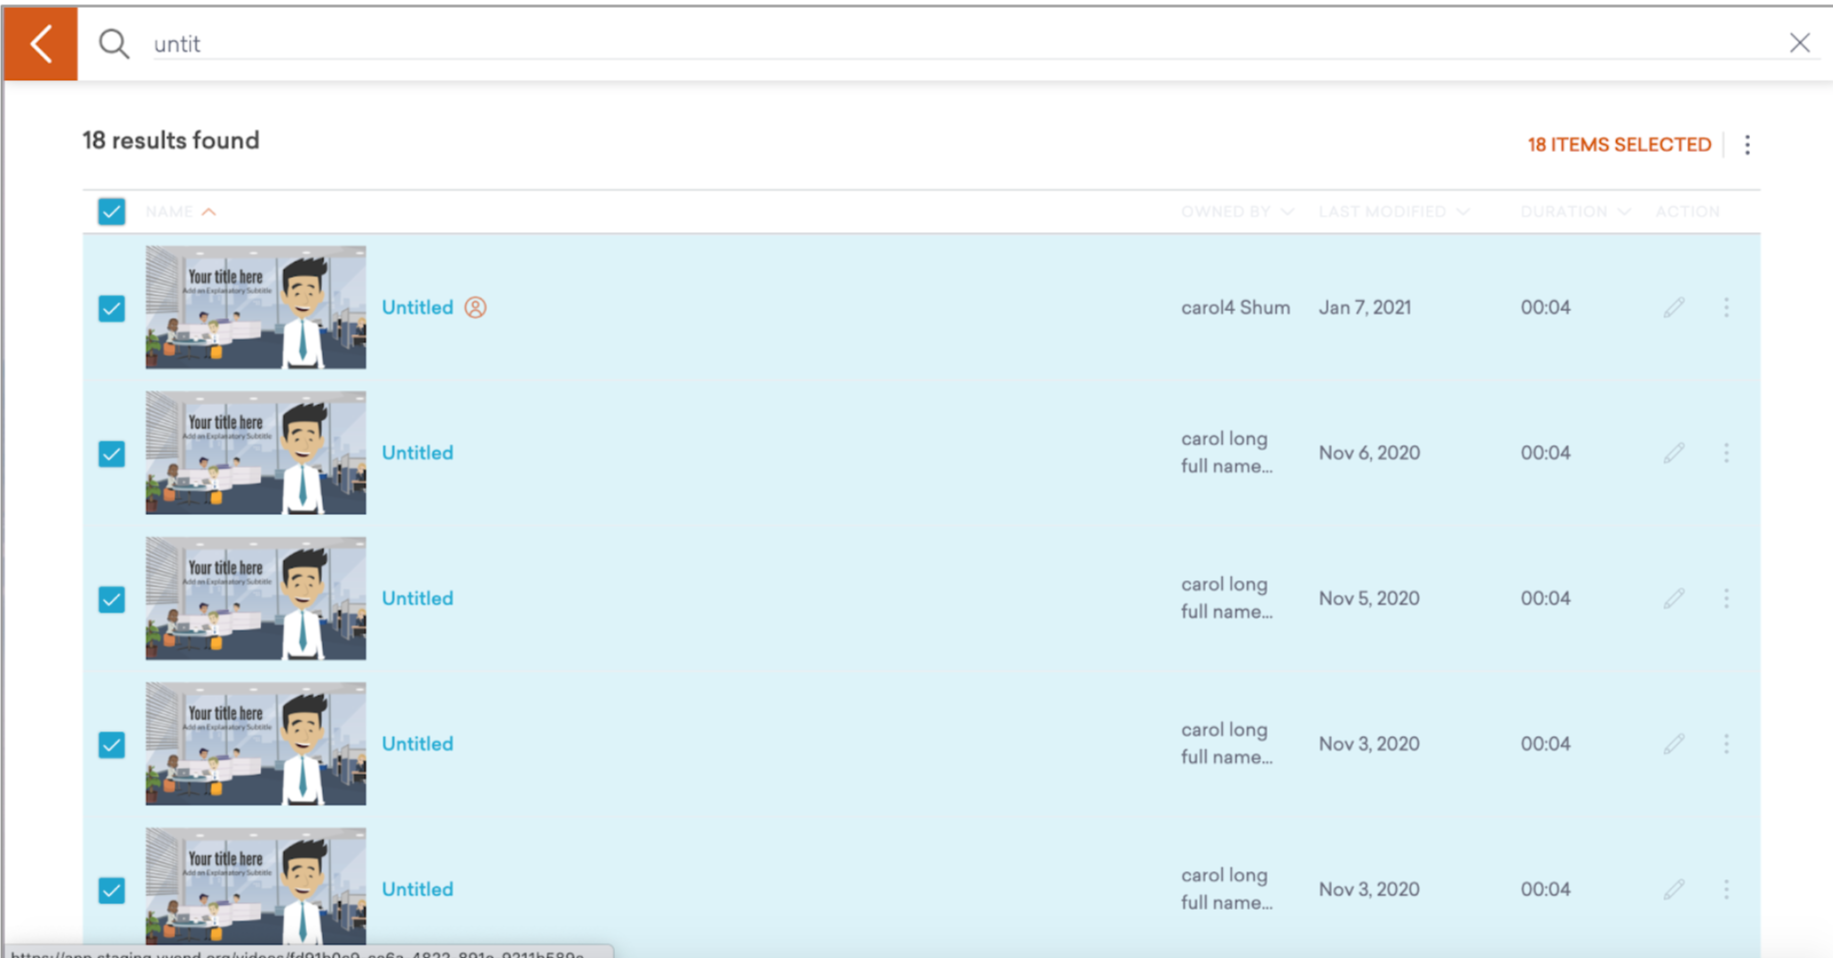Edit the Nov 5, 2020 video with pencil icon

pyautogui.click(x=1674, y=598)
